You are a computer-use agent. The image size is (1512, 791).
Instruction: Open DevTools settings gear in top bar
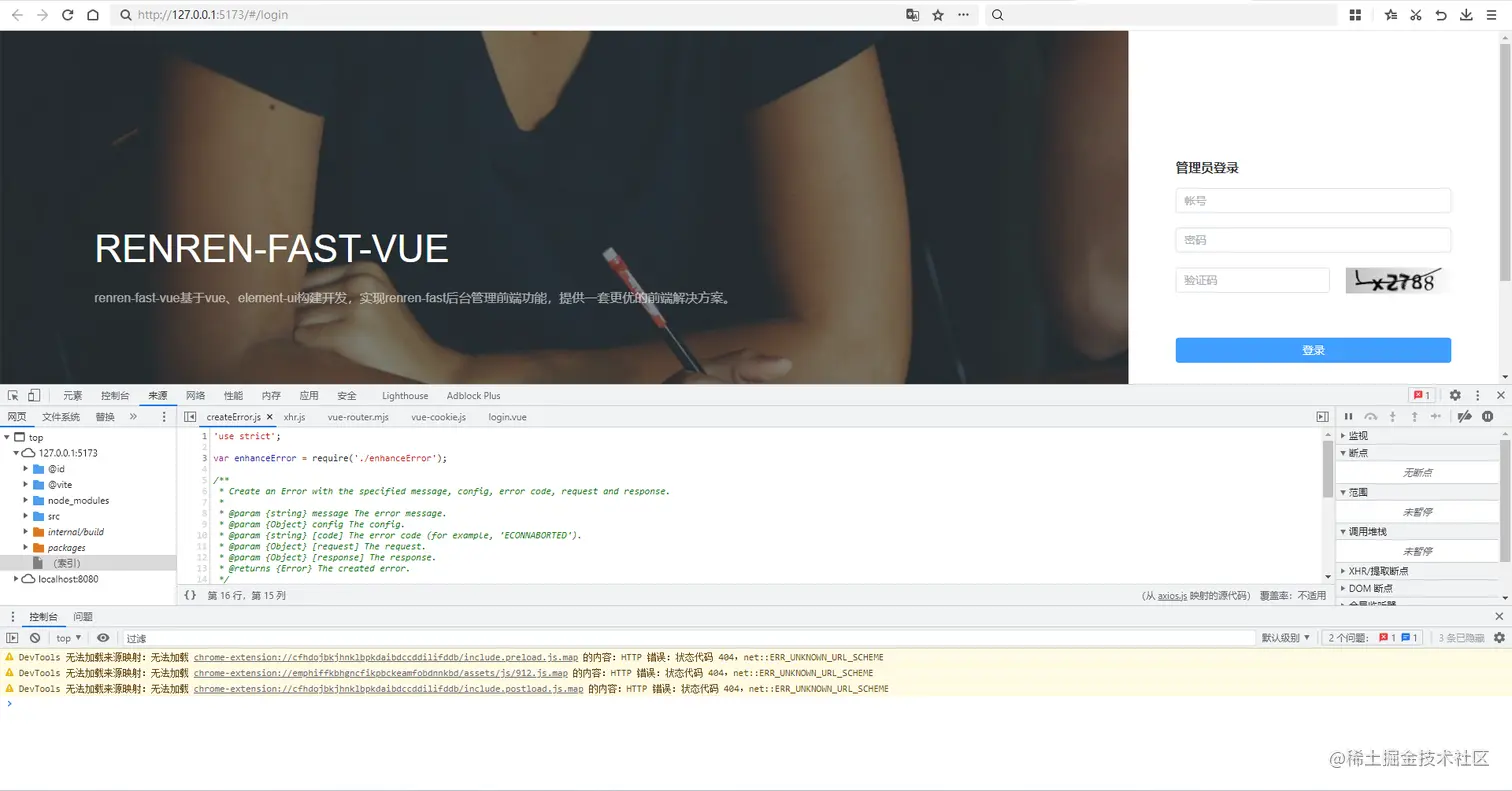click(1455, 395)
